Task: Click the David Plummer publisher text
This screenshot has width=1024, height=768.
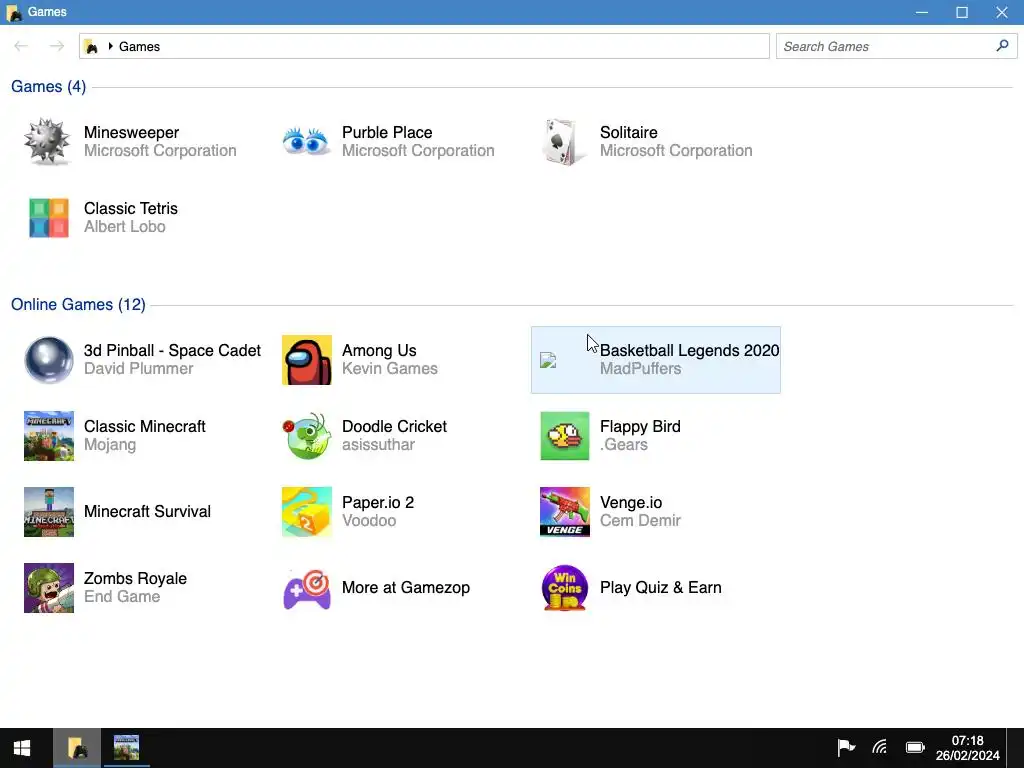Action: click(138, 368)
